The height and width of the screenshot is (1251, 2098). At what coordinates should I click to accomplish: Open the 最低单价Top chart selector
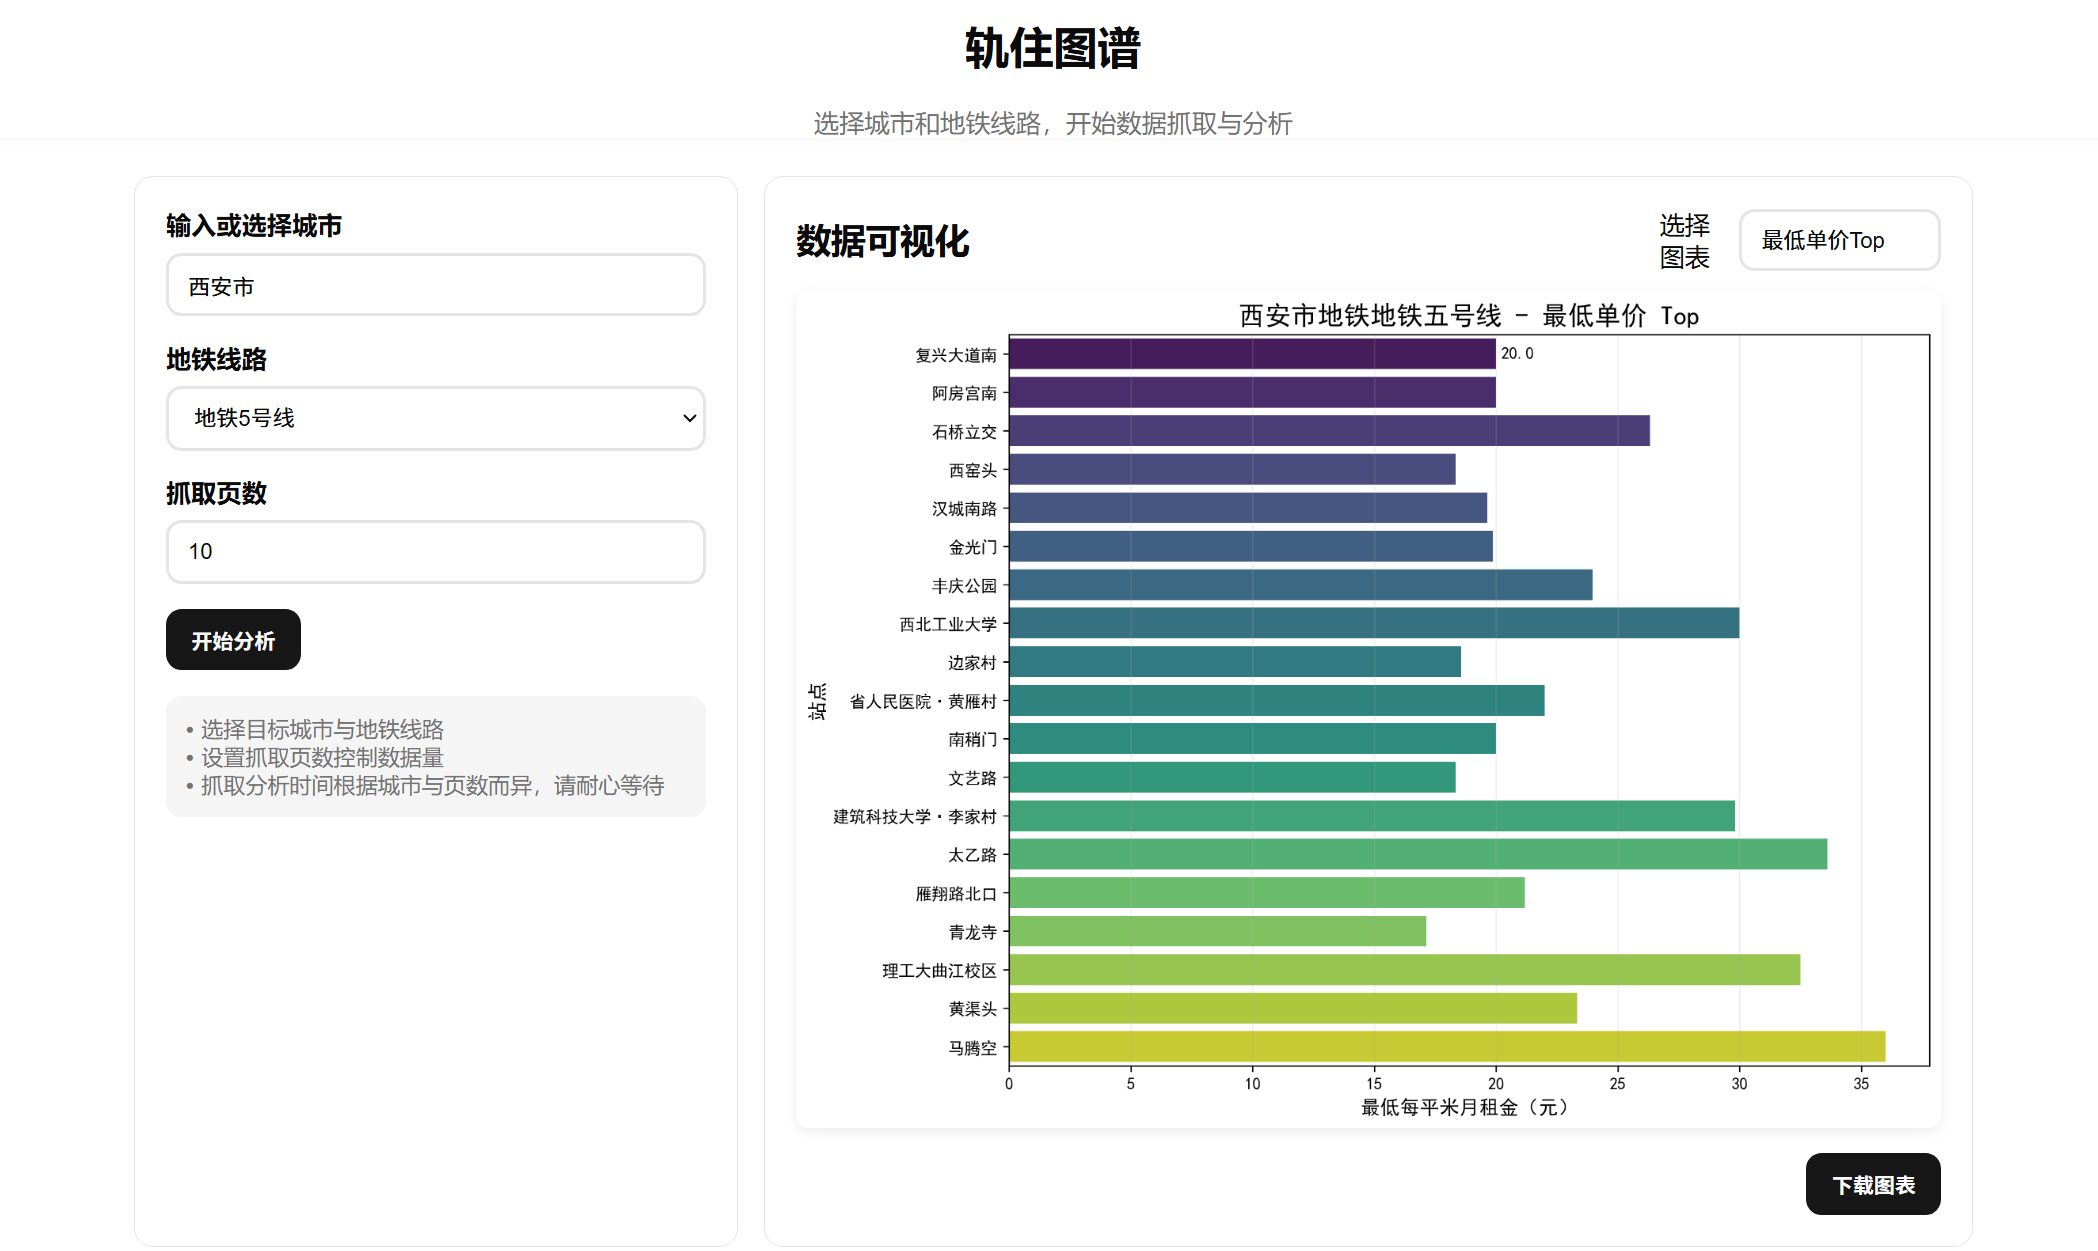click(1839, 240)
